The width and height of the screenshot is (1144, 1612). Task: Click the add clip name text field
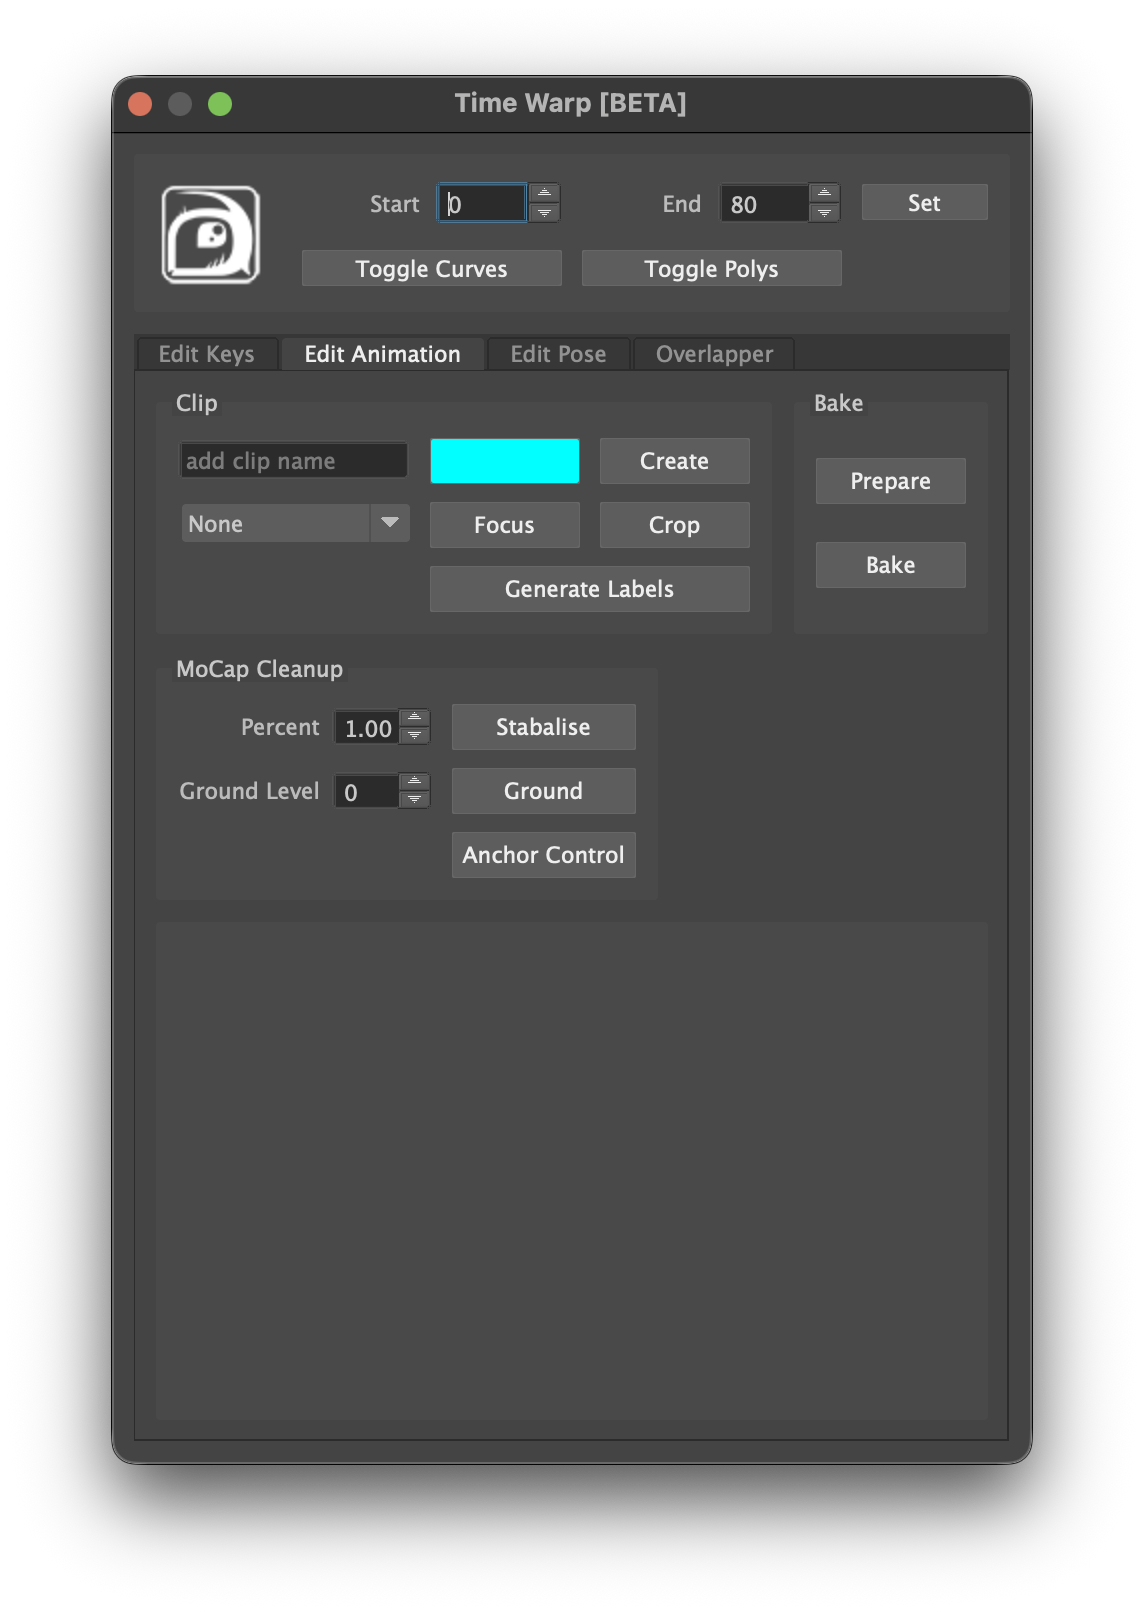coord(294,461)
